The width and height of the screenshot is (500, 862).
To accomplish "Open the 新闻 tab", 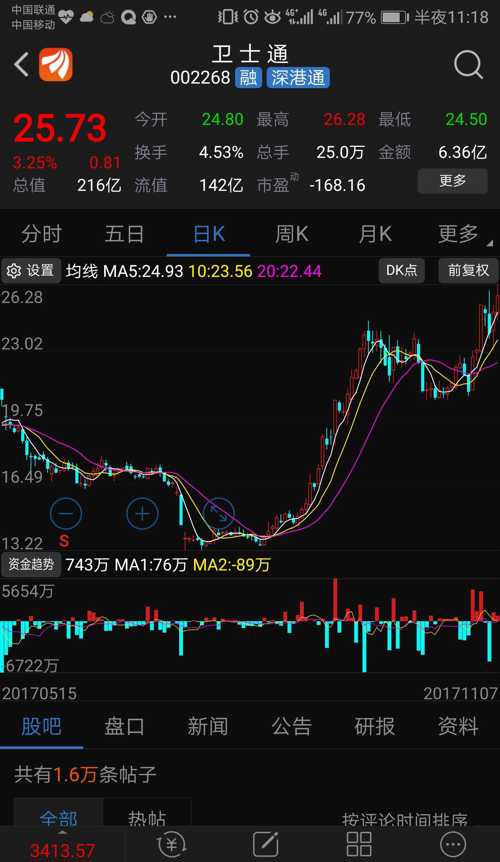I will [x=208, y=726].
